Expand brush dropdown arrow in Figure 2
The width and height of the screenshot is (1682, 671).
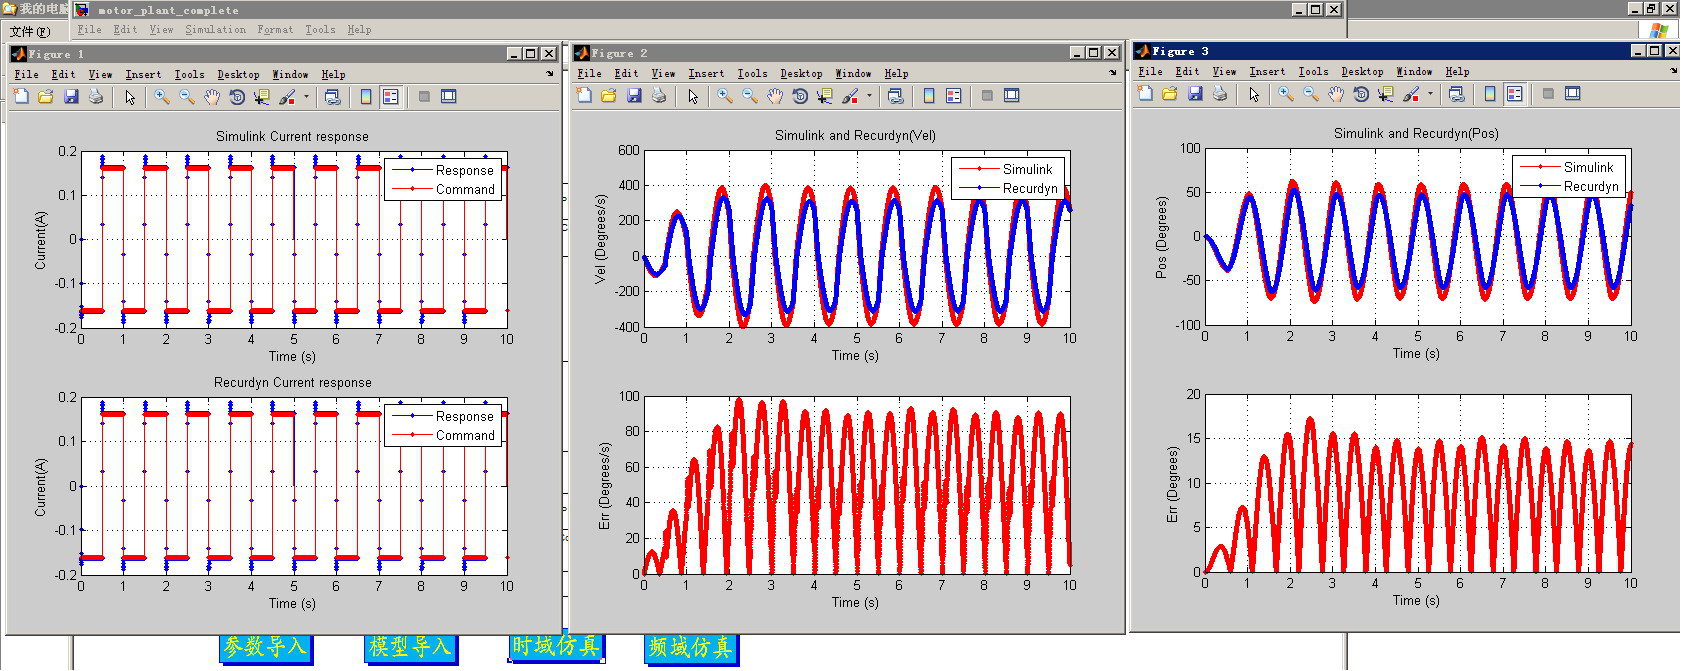point(869,96)
